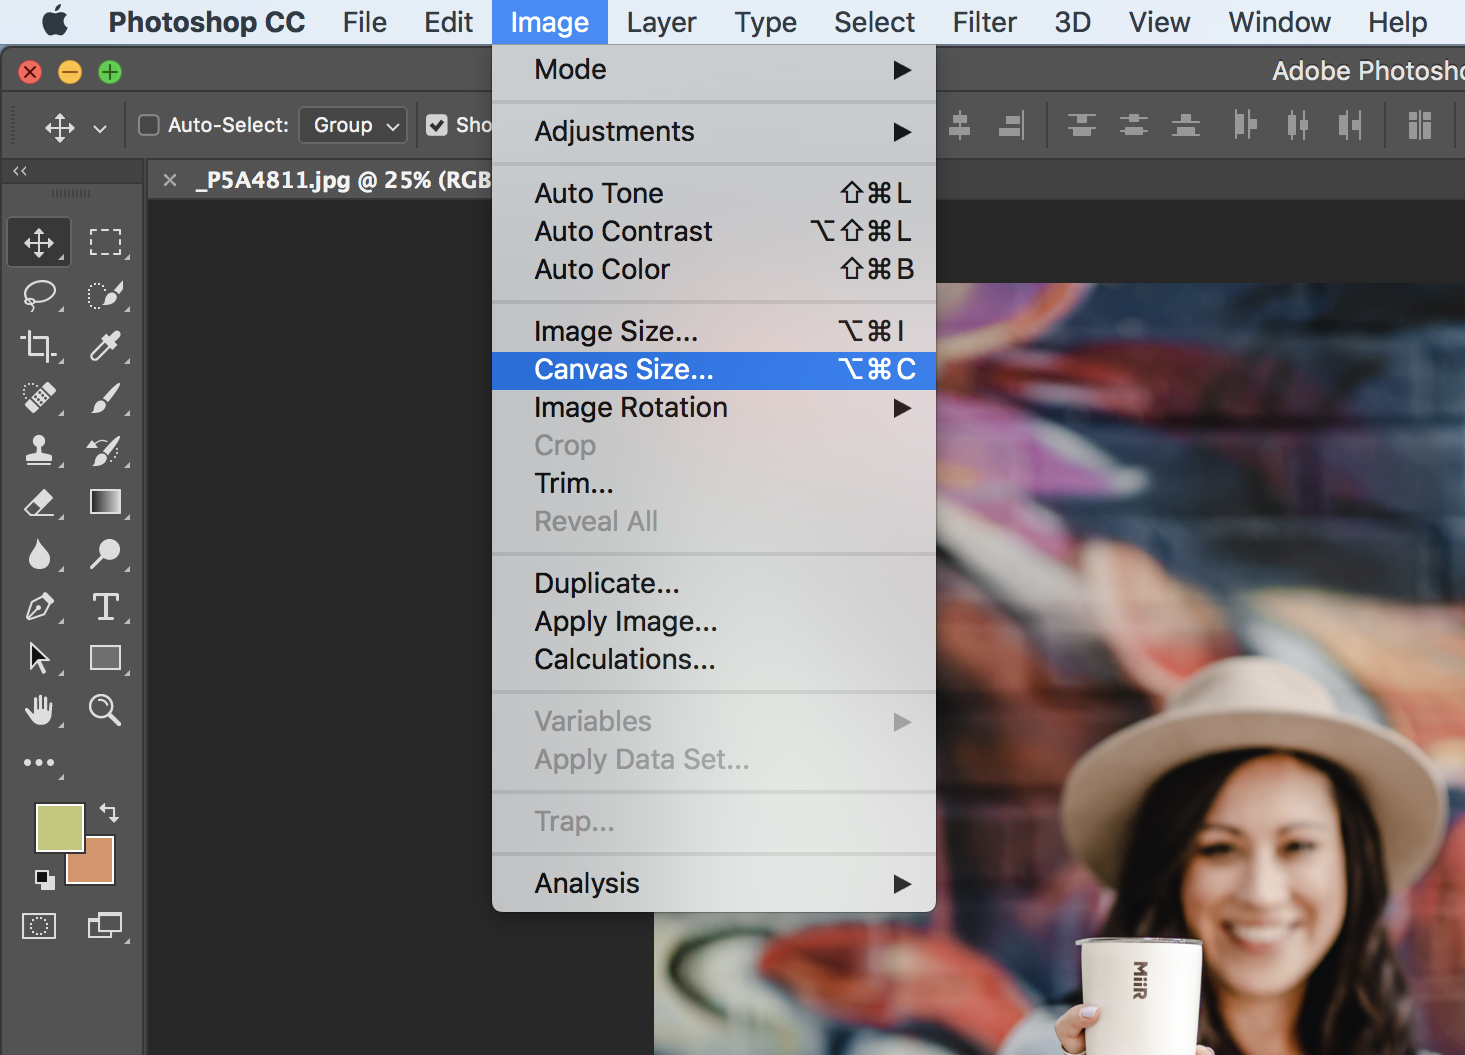Screen dimensions: 1465x1055
Task: Select the Rectangle shape tool
Action: tap(105, 658)
